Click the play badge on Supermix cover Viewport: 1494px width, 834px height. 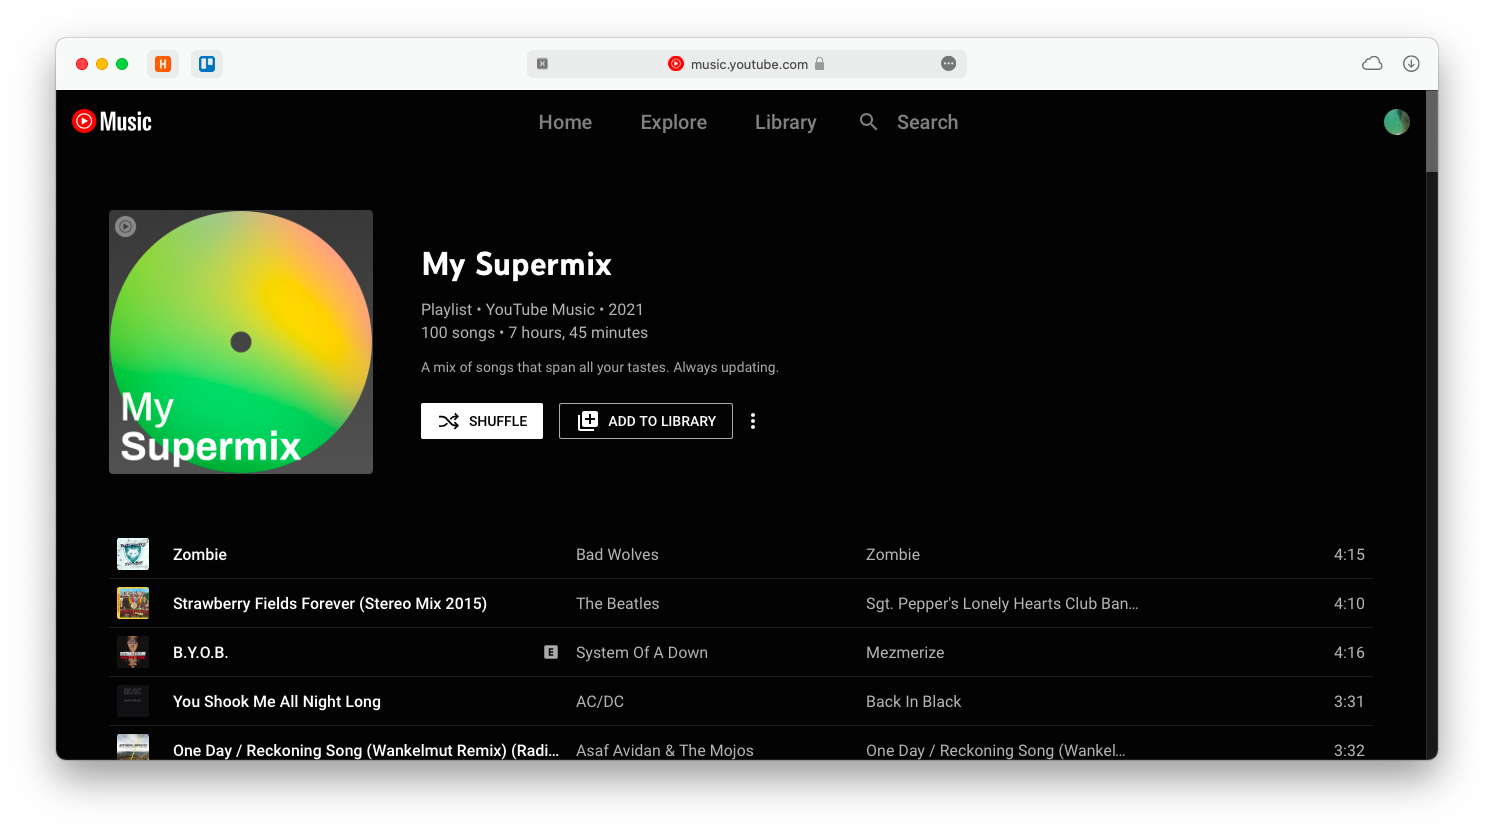pos(125,226)
